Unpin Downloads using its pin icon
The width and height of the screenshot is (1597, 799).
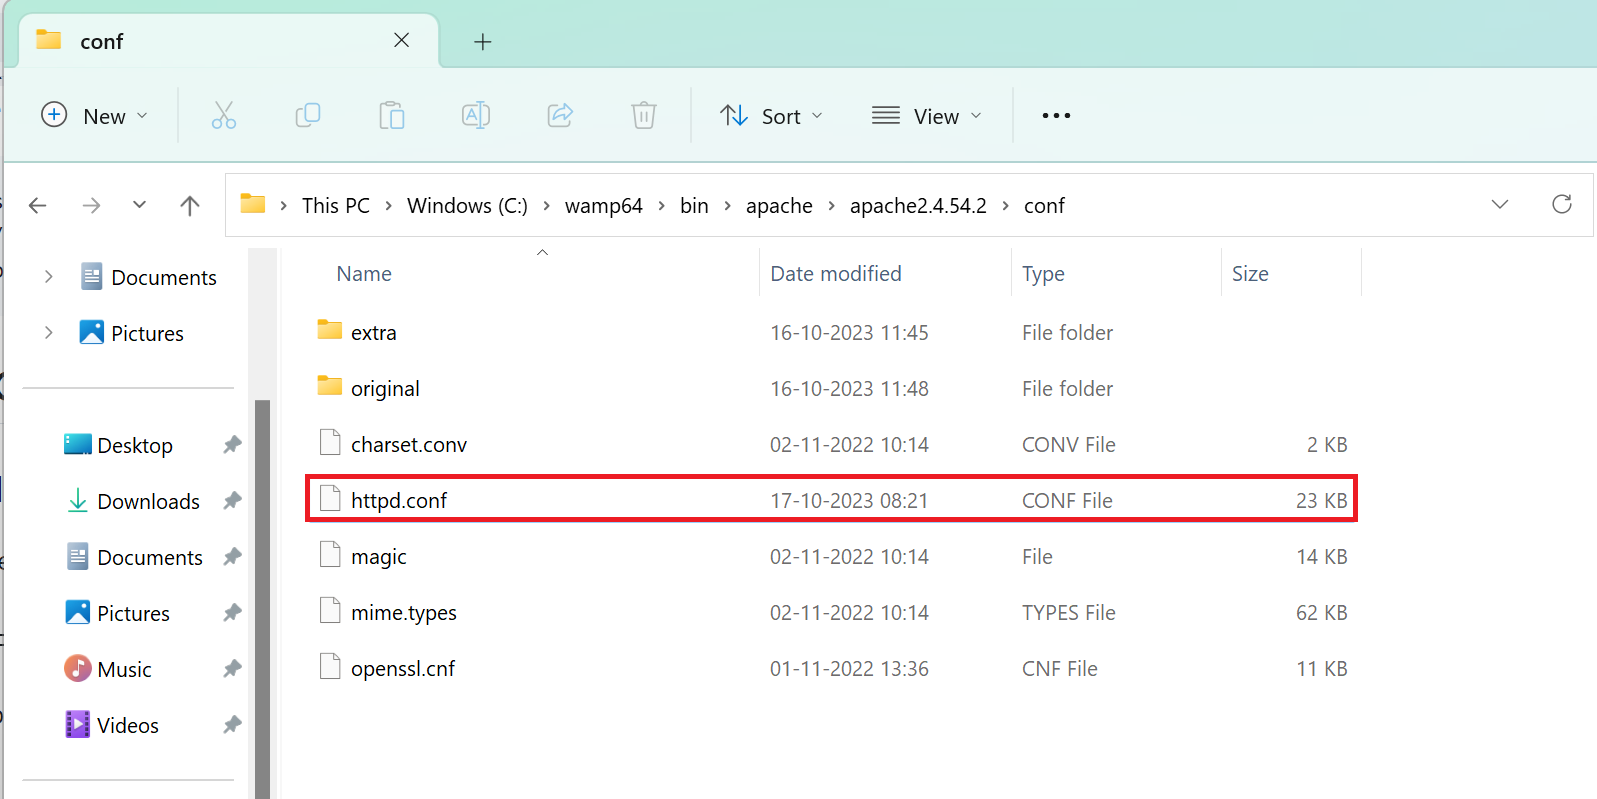click(232, 501)
